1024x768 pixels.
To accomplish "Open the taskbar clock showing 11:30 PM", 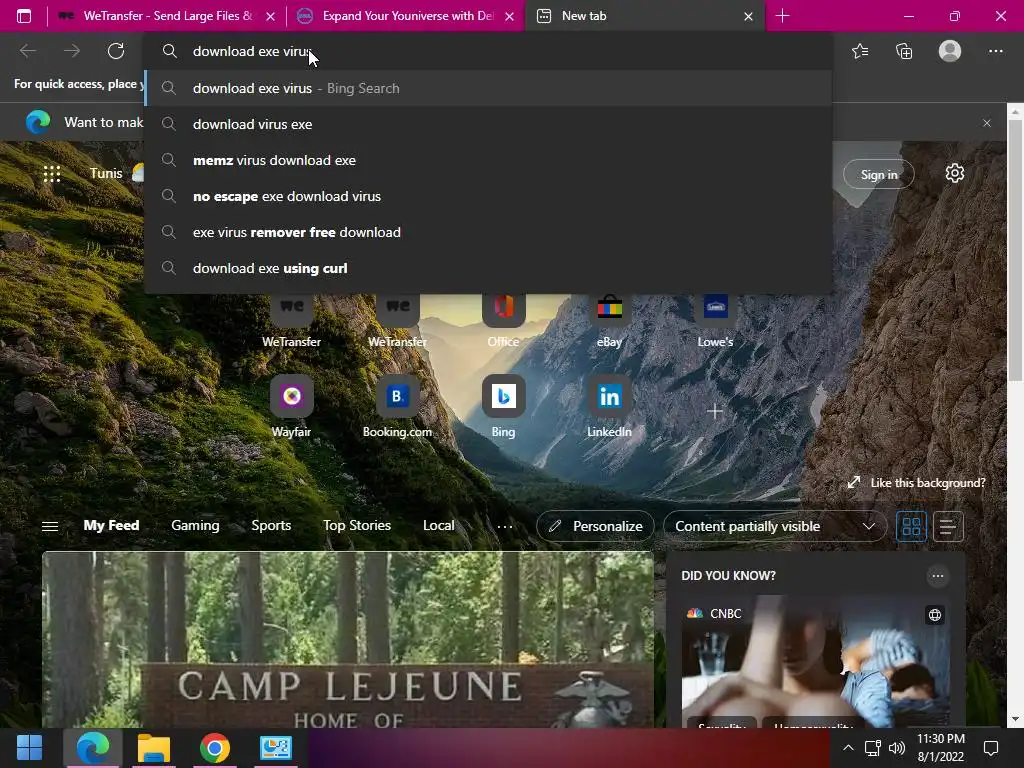I will point(940,748).
